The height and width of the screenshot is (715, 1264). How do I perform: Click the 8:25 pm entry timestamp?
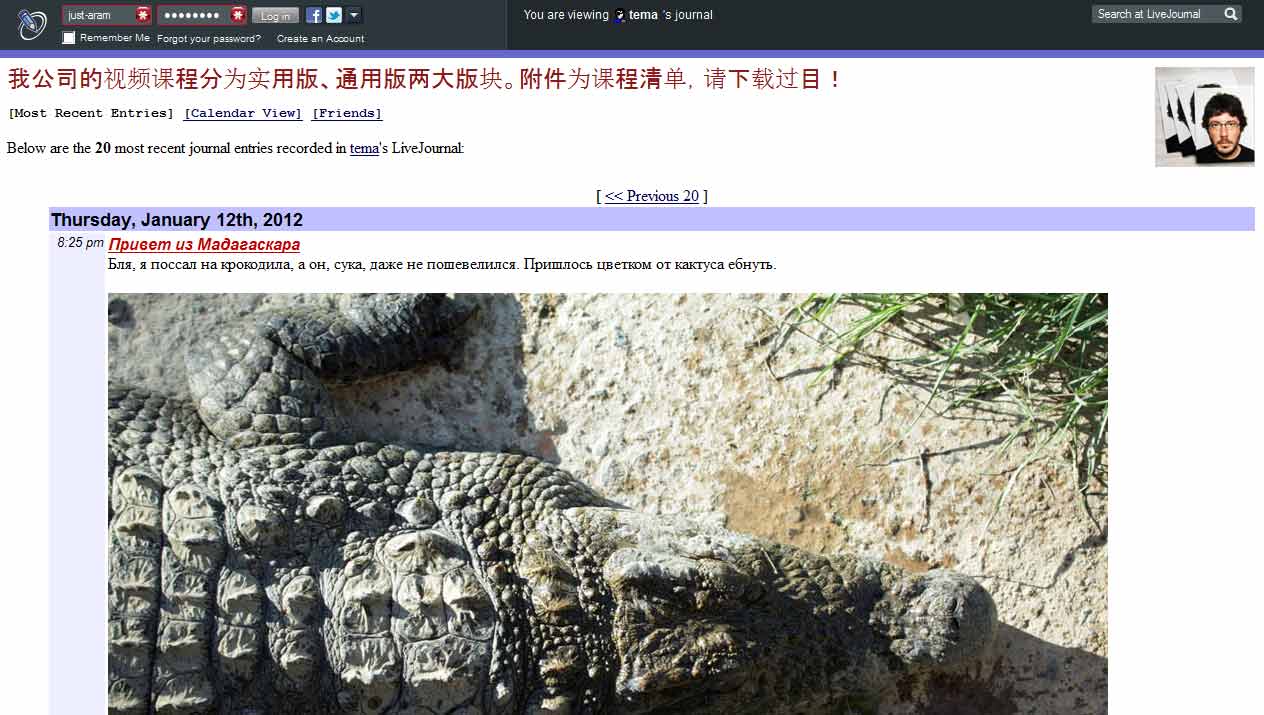[x=81, y=243]
